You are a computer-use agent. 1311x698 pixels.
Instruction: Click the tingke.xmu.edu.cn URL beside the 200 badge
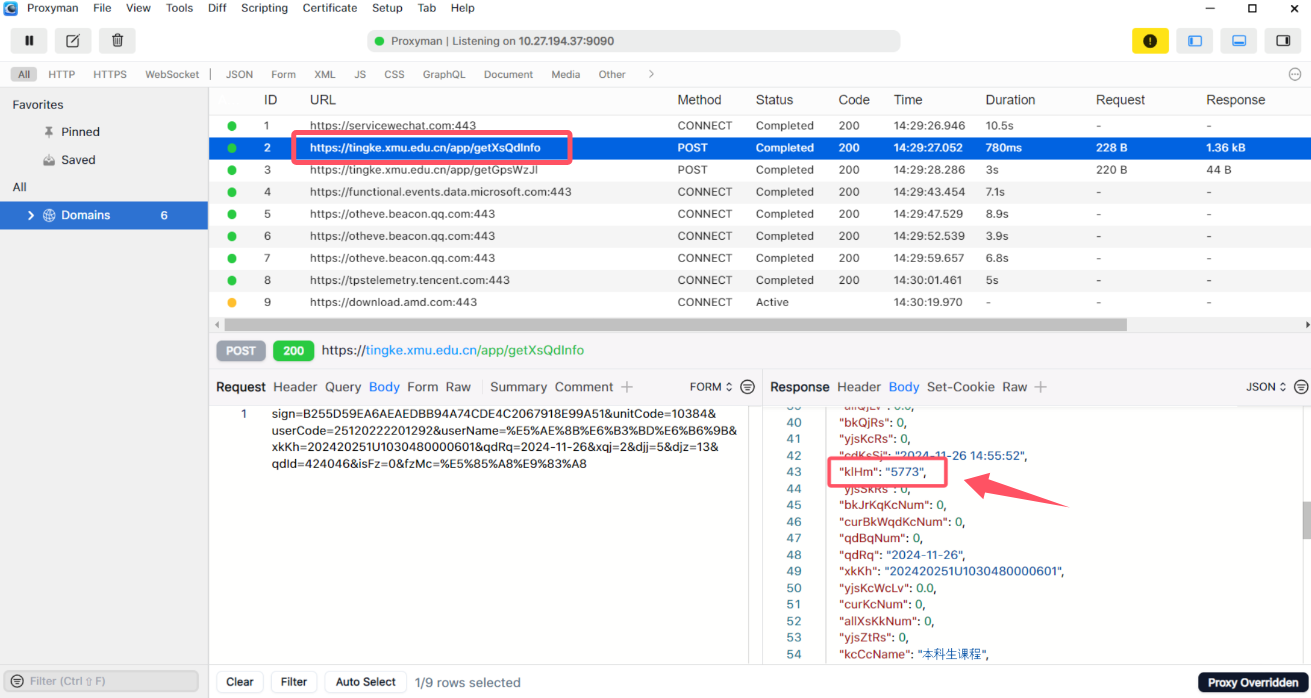(453, 351)
